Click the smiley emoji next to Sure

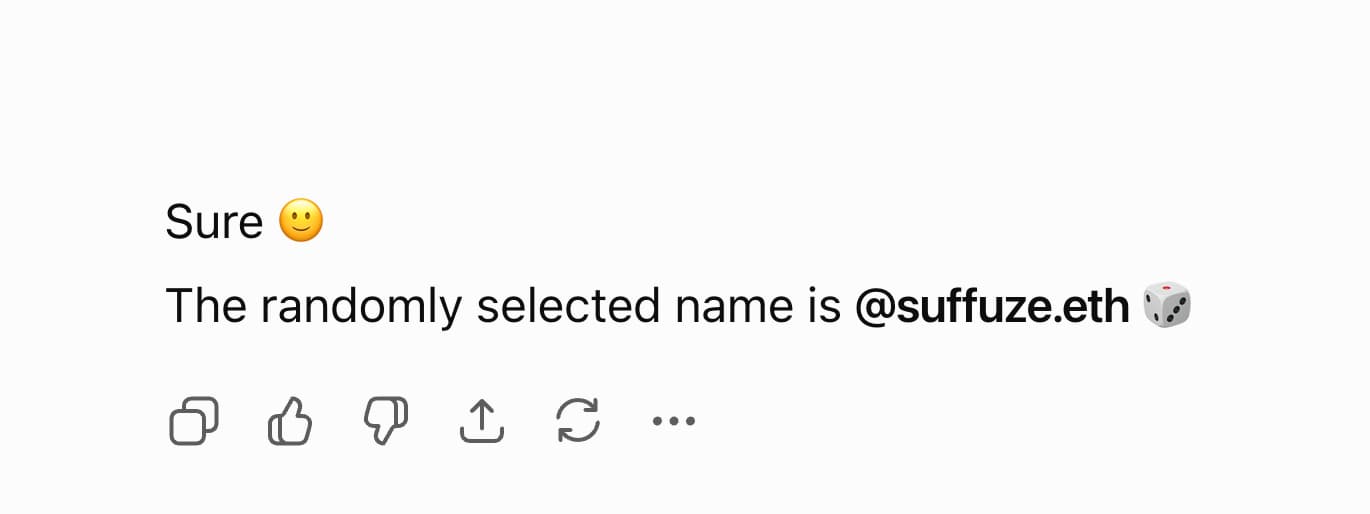(x=301, y=221)
